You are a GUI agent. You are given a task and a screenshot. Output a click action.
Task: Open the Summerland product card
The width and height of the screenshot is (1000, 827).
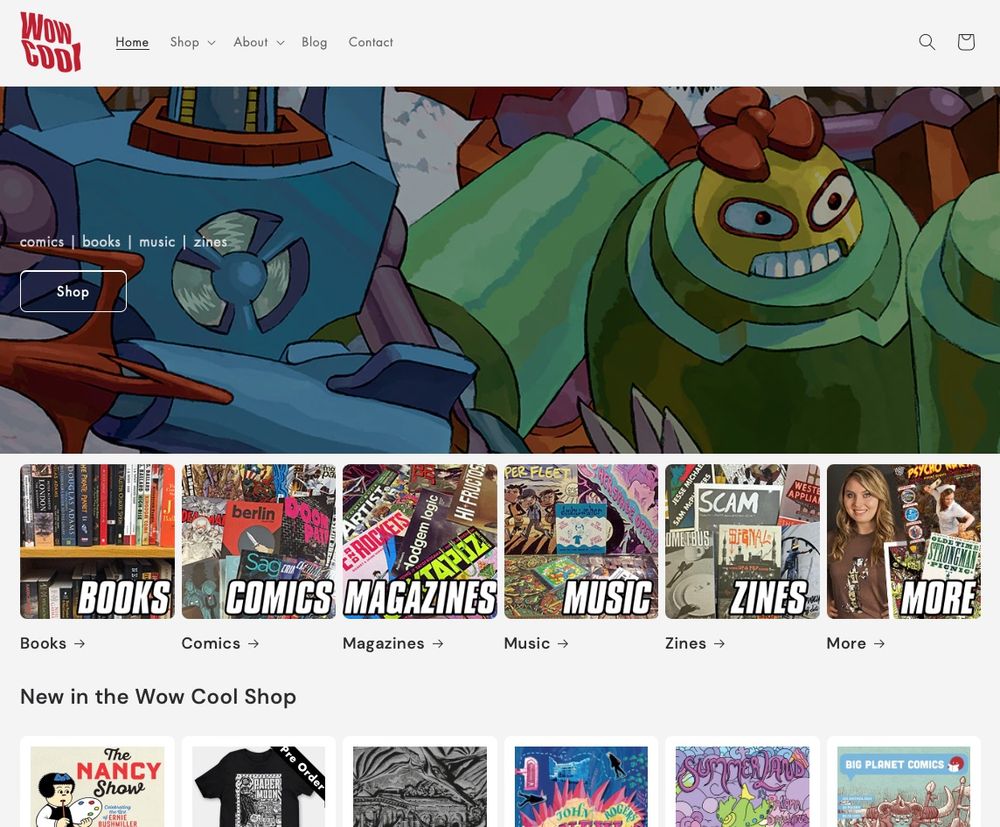point(742,783)
